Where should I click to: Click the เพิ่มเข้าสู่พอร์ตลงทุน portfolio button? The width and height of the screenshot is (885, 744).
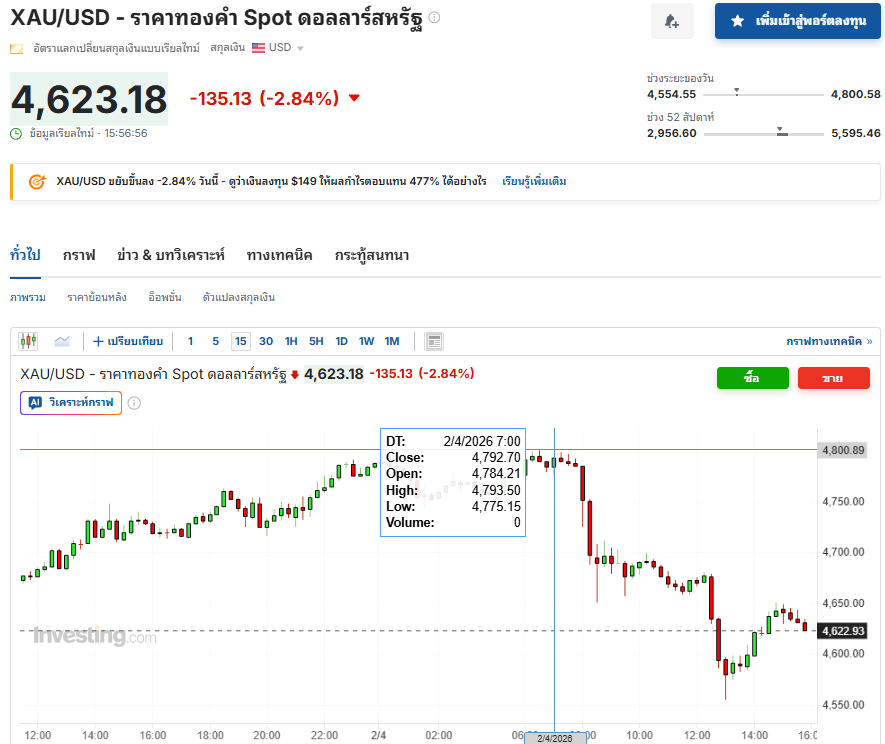(x=797, y=21)
